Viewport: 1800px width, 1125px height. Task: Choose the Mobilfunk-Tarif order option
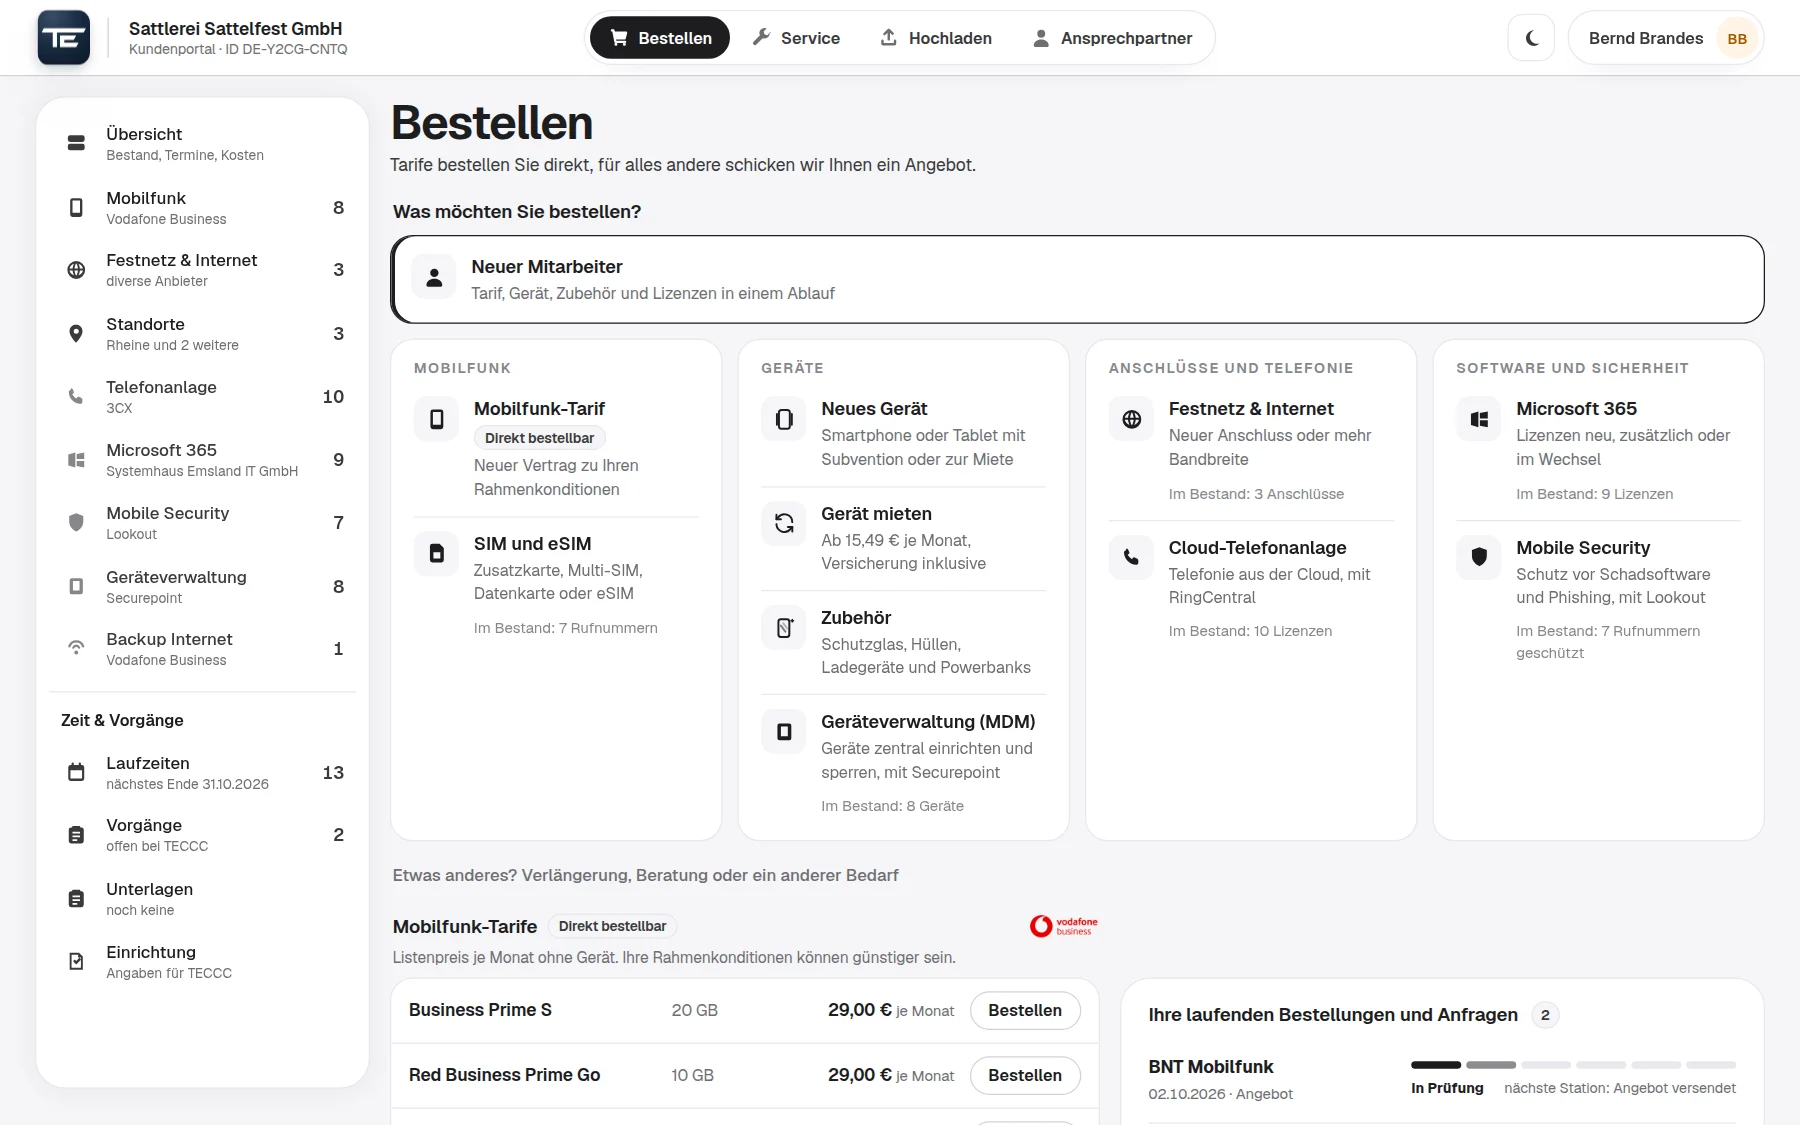pos(556,448)
